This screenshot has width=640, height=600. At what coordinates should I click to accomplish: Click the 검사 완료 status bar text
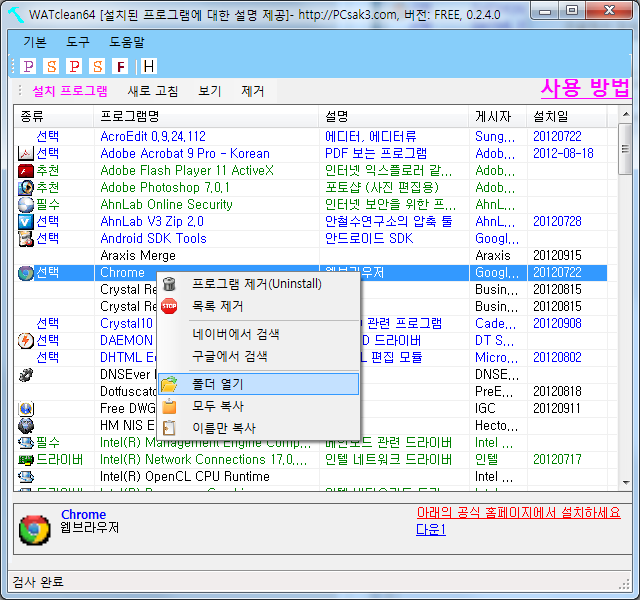pyautogui.click(x=38, y=582)
